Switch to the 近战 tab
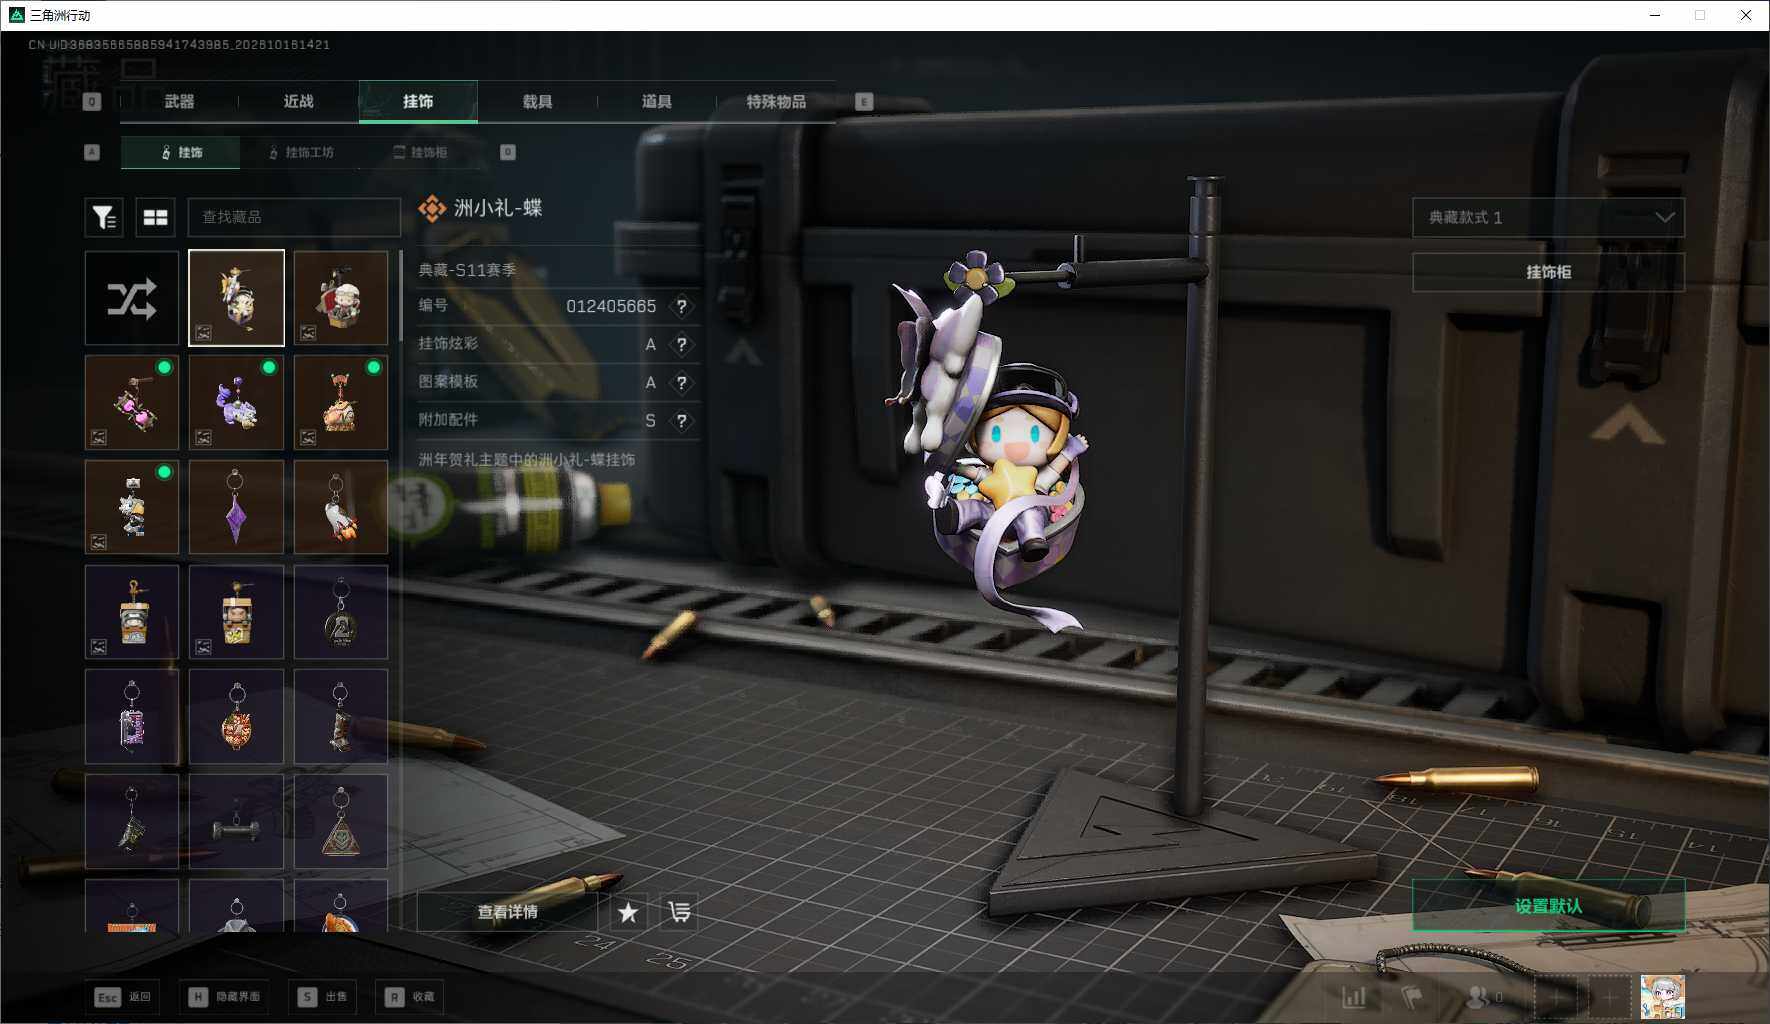 click(298, 101)
